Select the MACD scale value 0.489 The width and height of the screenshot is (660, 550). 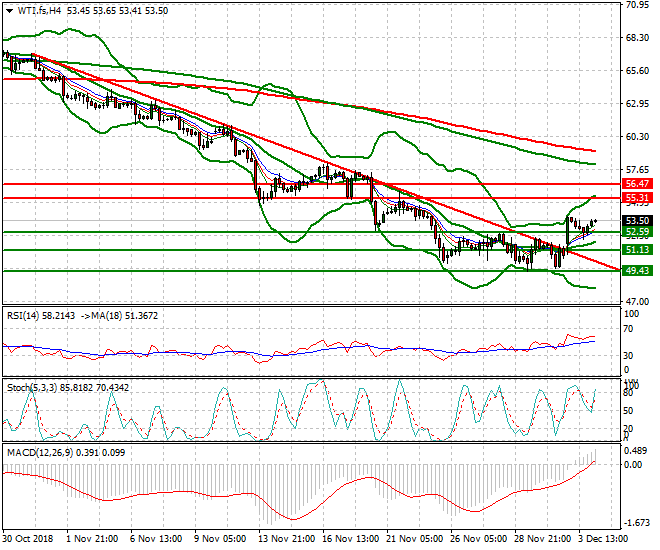pyautogui.click(x=635, y=451)
